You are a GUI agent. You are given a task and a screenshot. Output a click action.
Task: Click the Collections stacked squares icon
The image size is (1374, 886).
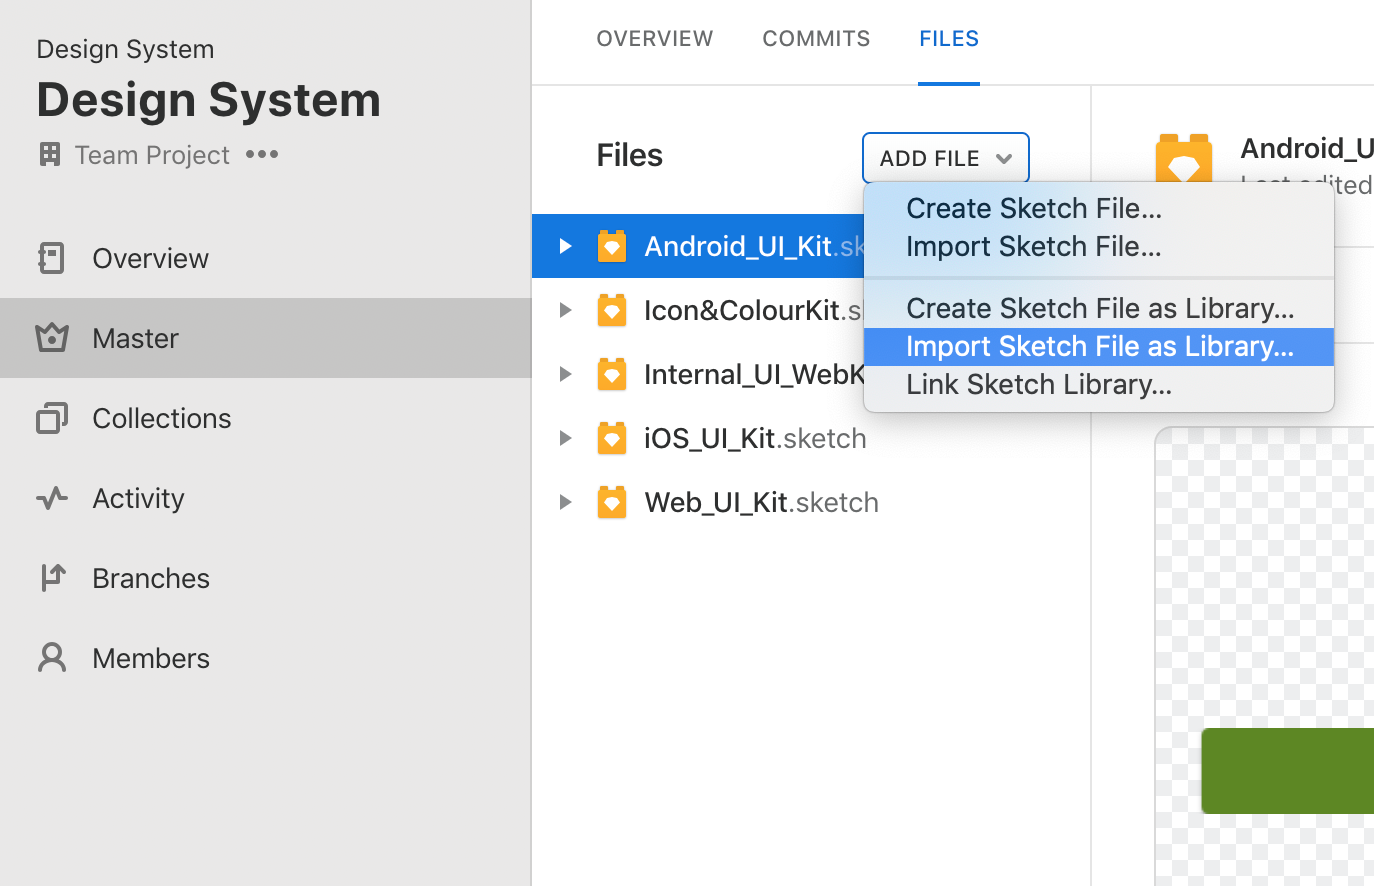click(x=51, y=418)
